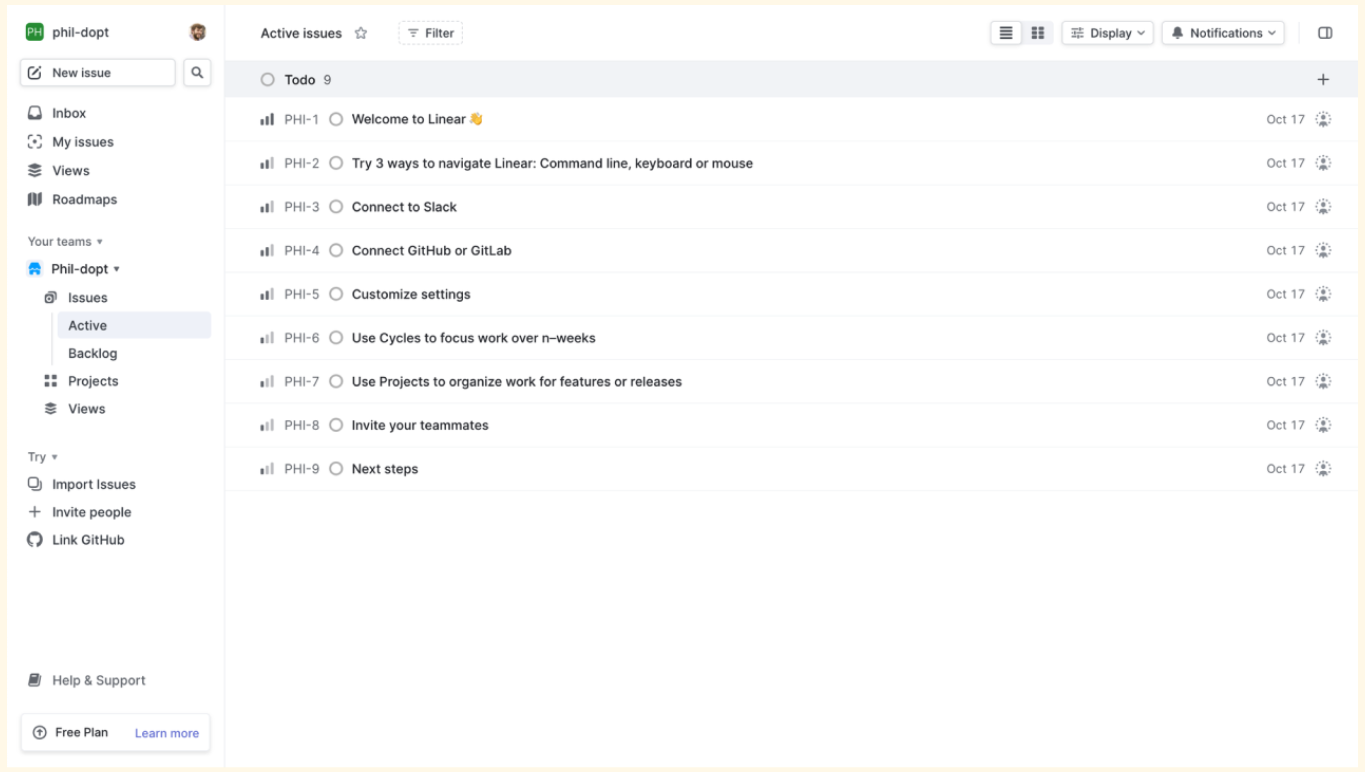Open user avatar in top-left corner

pyautogui.click(x=198, y=32)
